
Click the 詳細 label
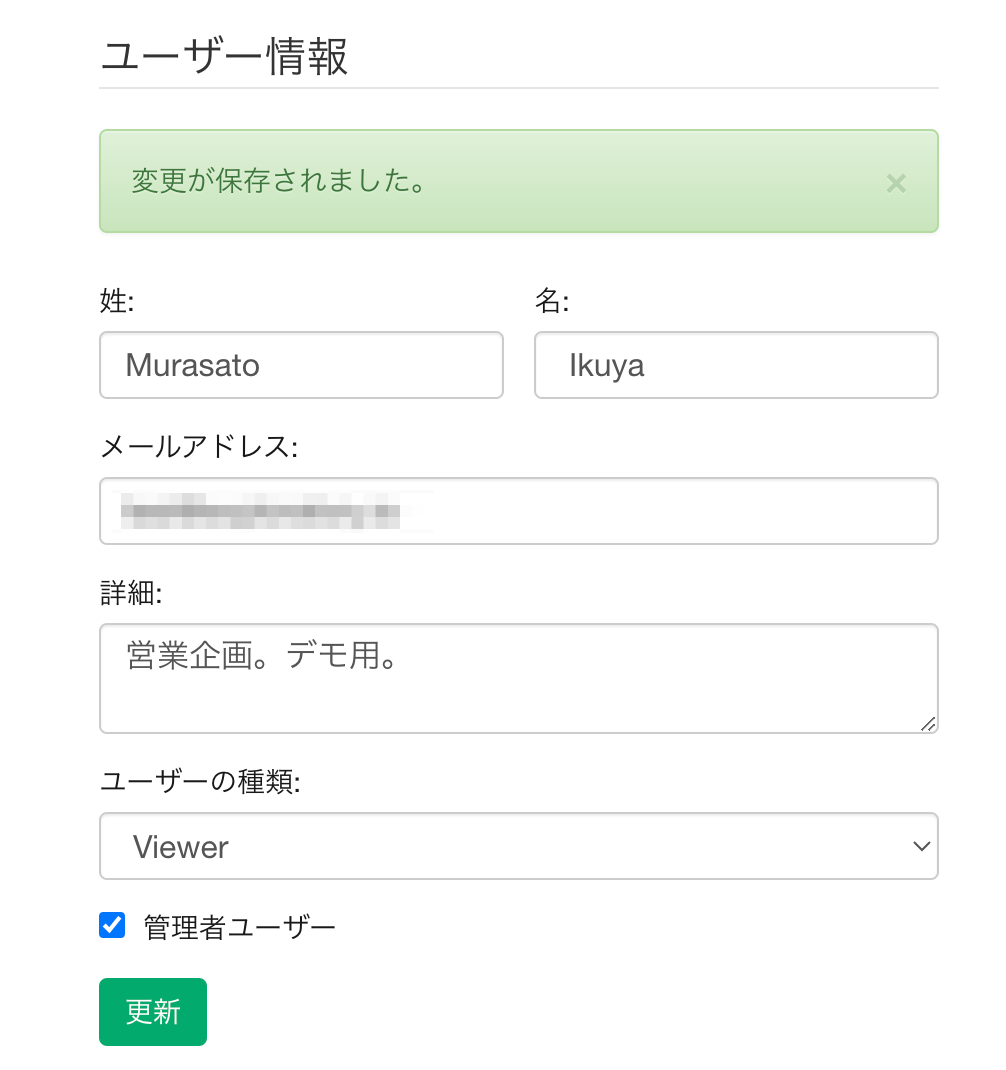(x=131, y=593)
